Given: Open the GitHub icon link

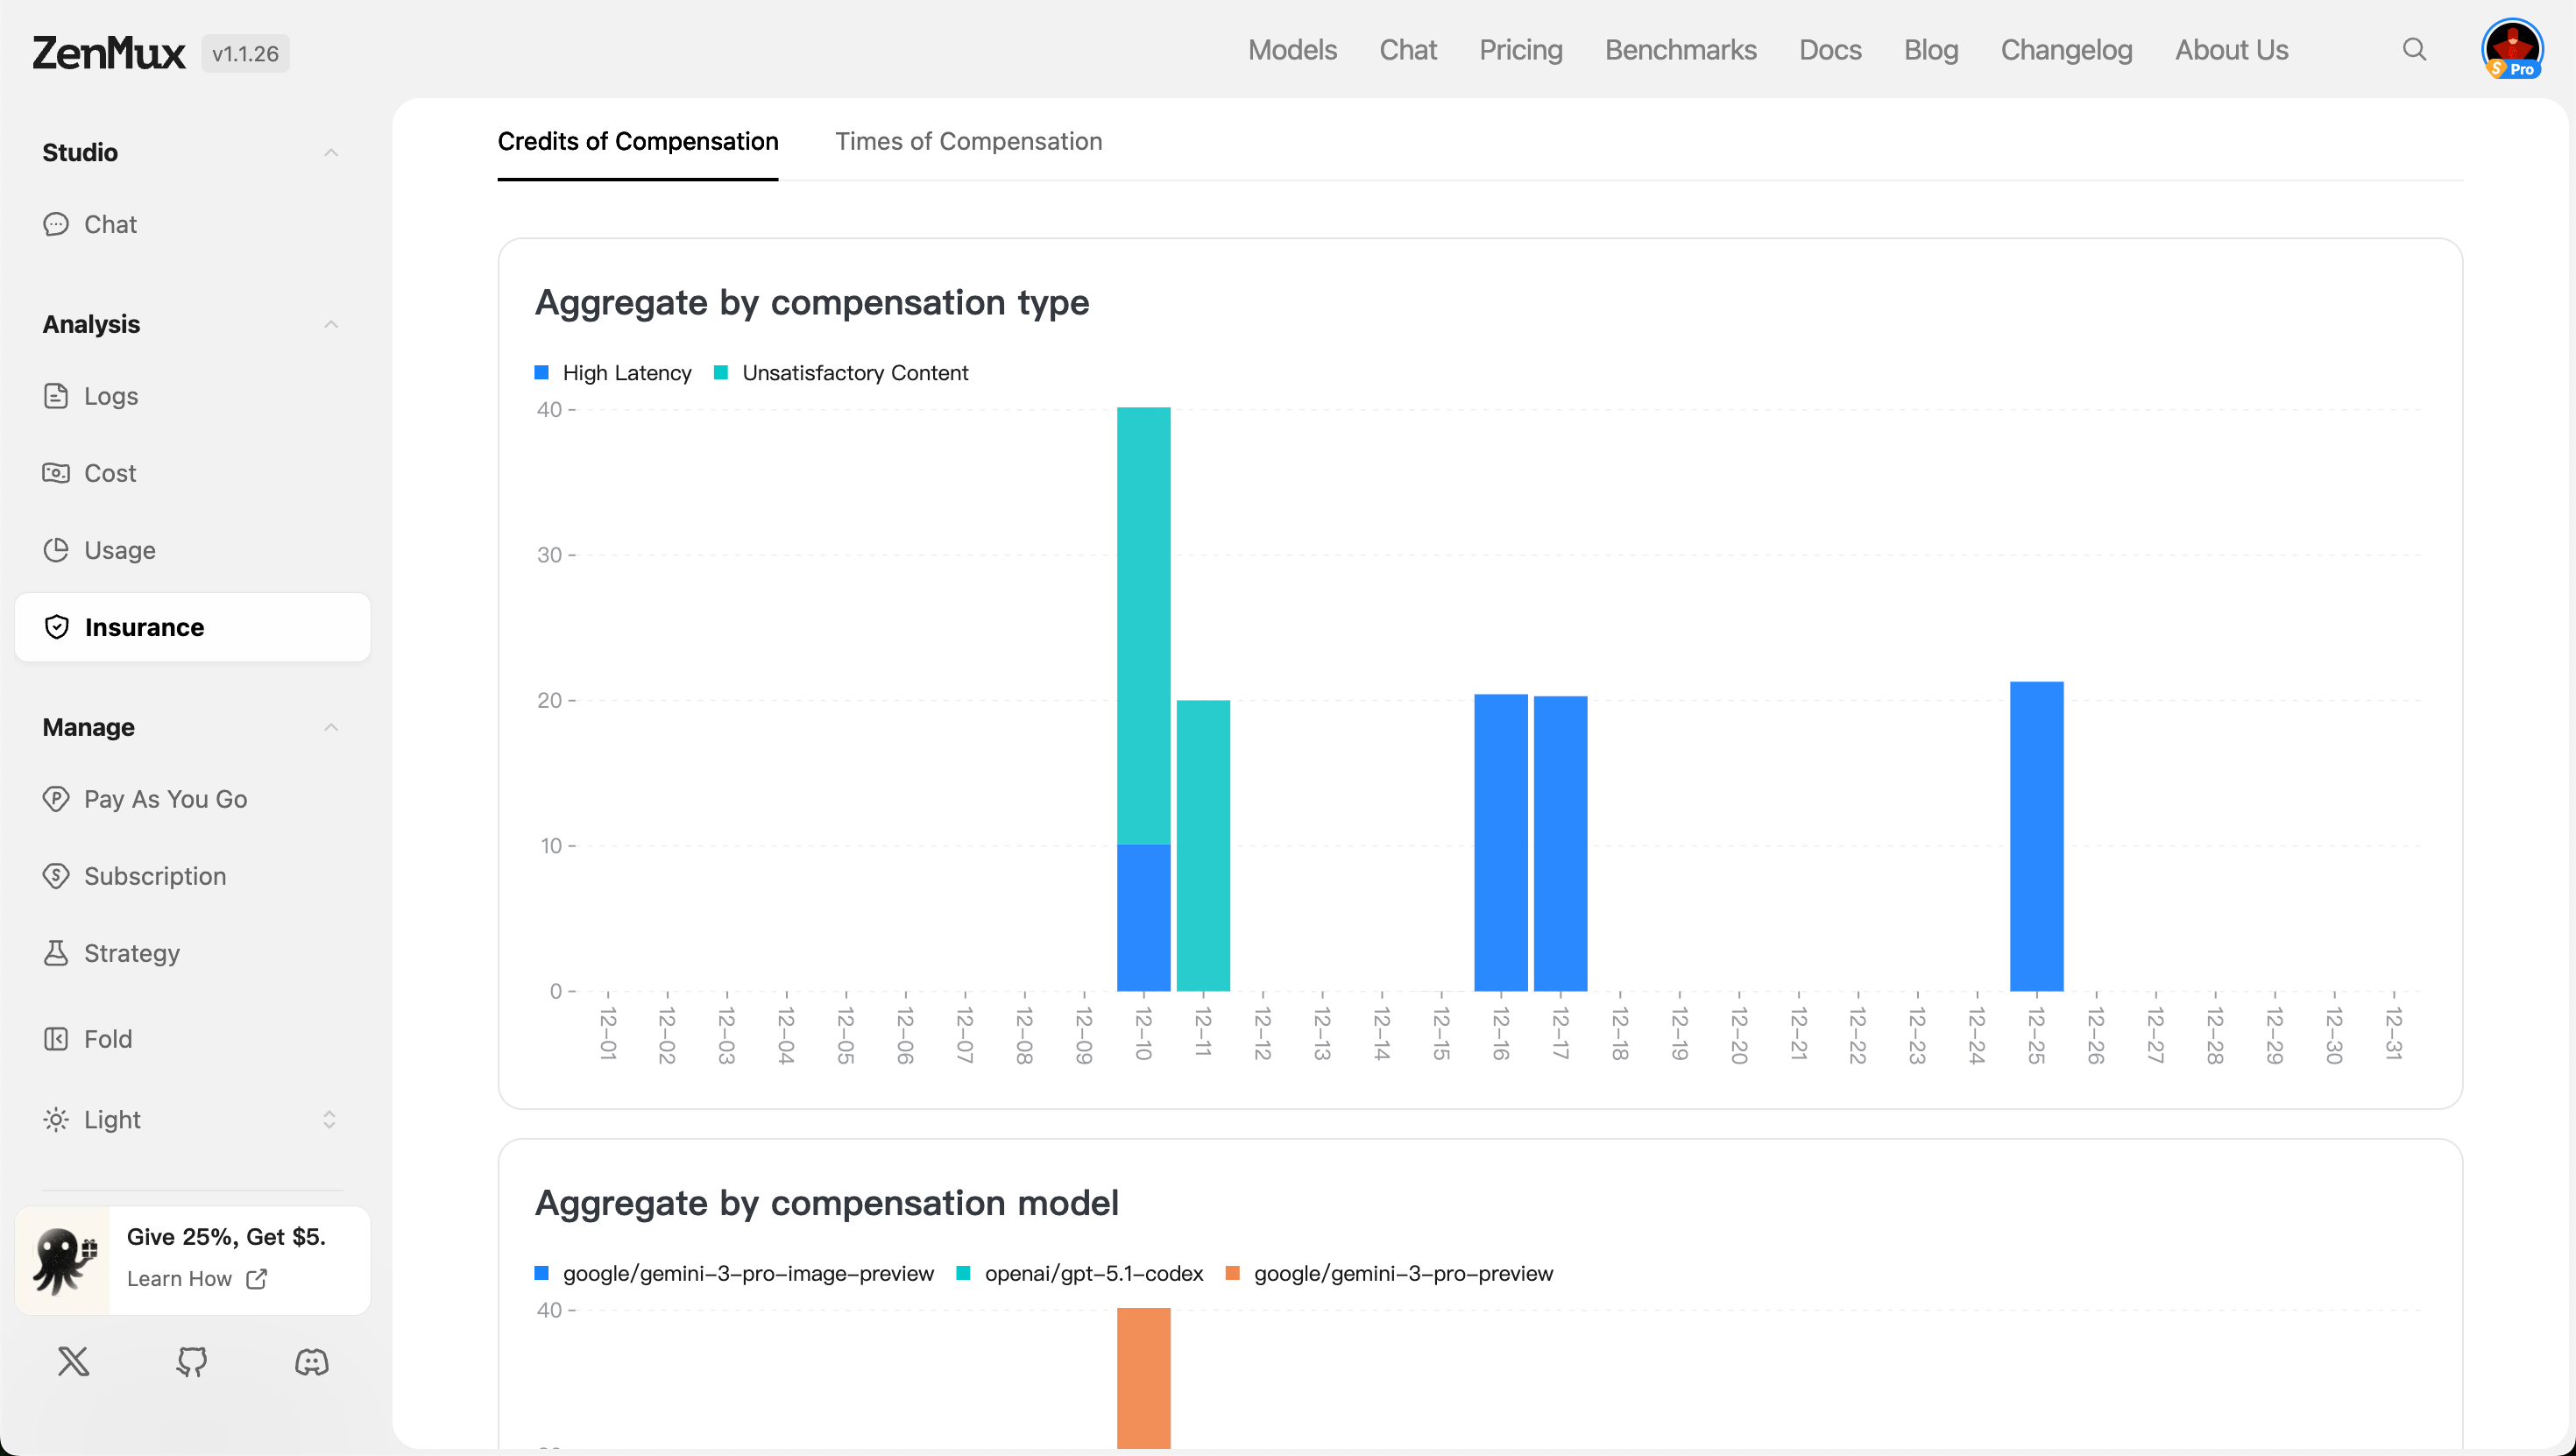Looking at the screenshot, I should (192, 1361).
